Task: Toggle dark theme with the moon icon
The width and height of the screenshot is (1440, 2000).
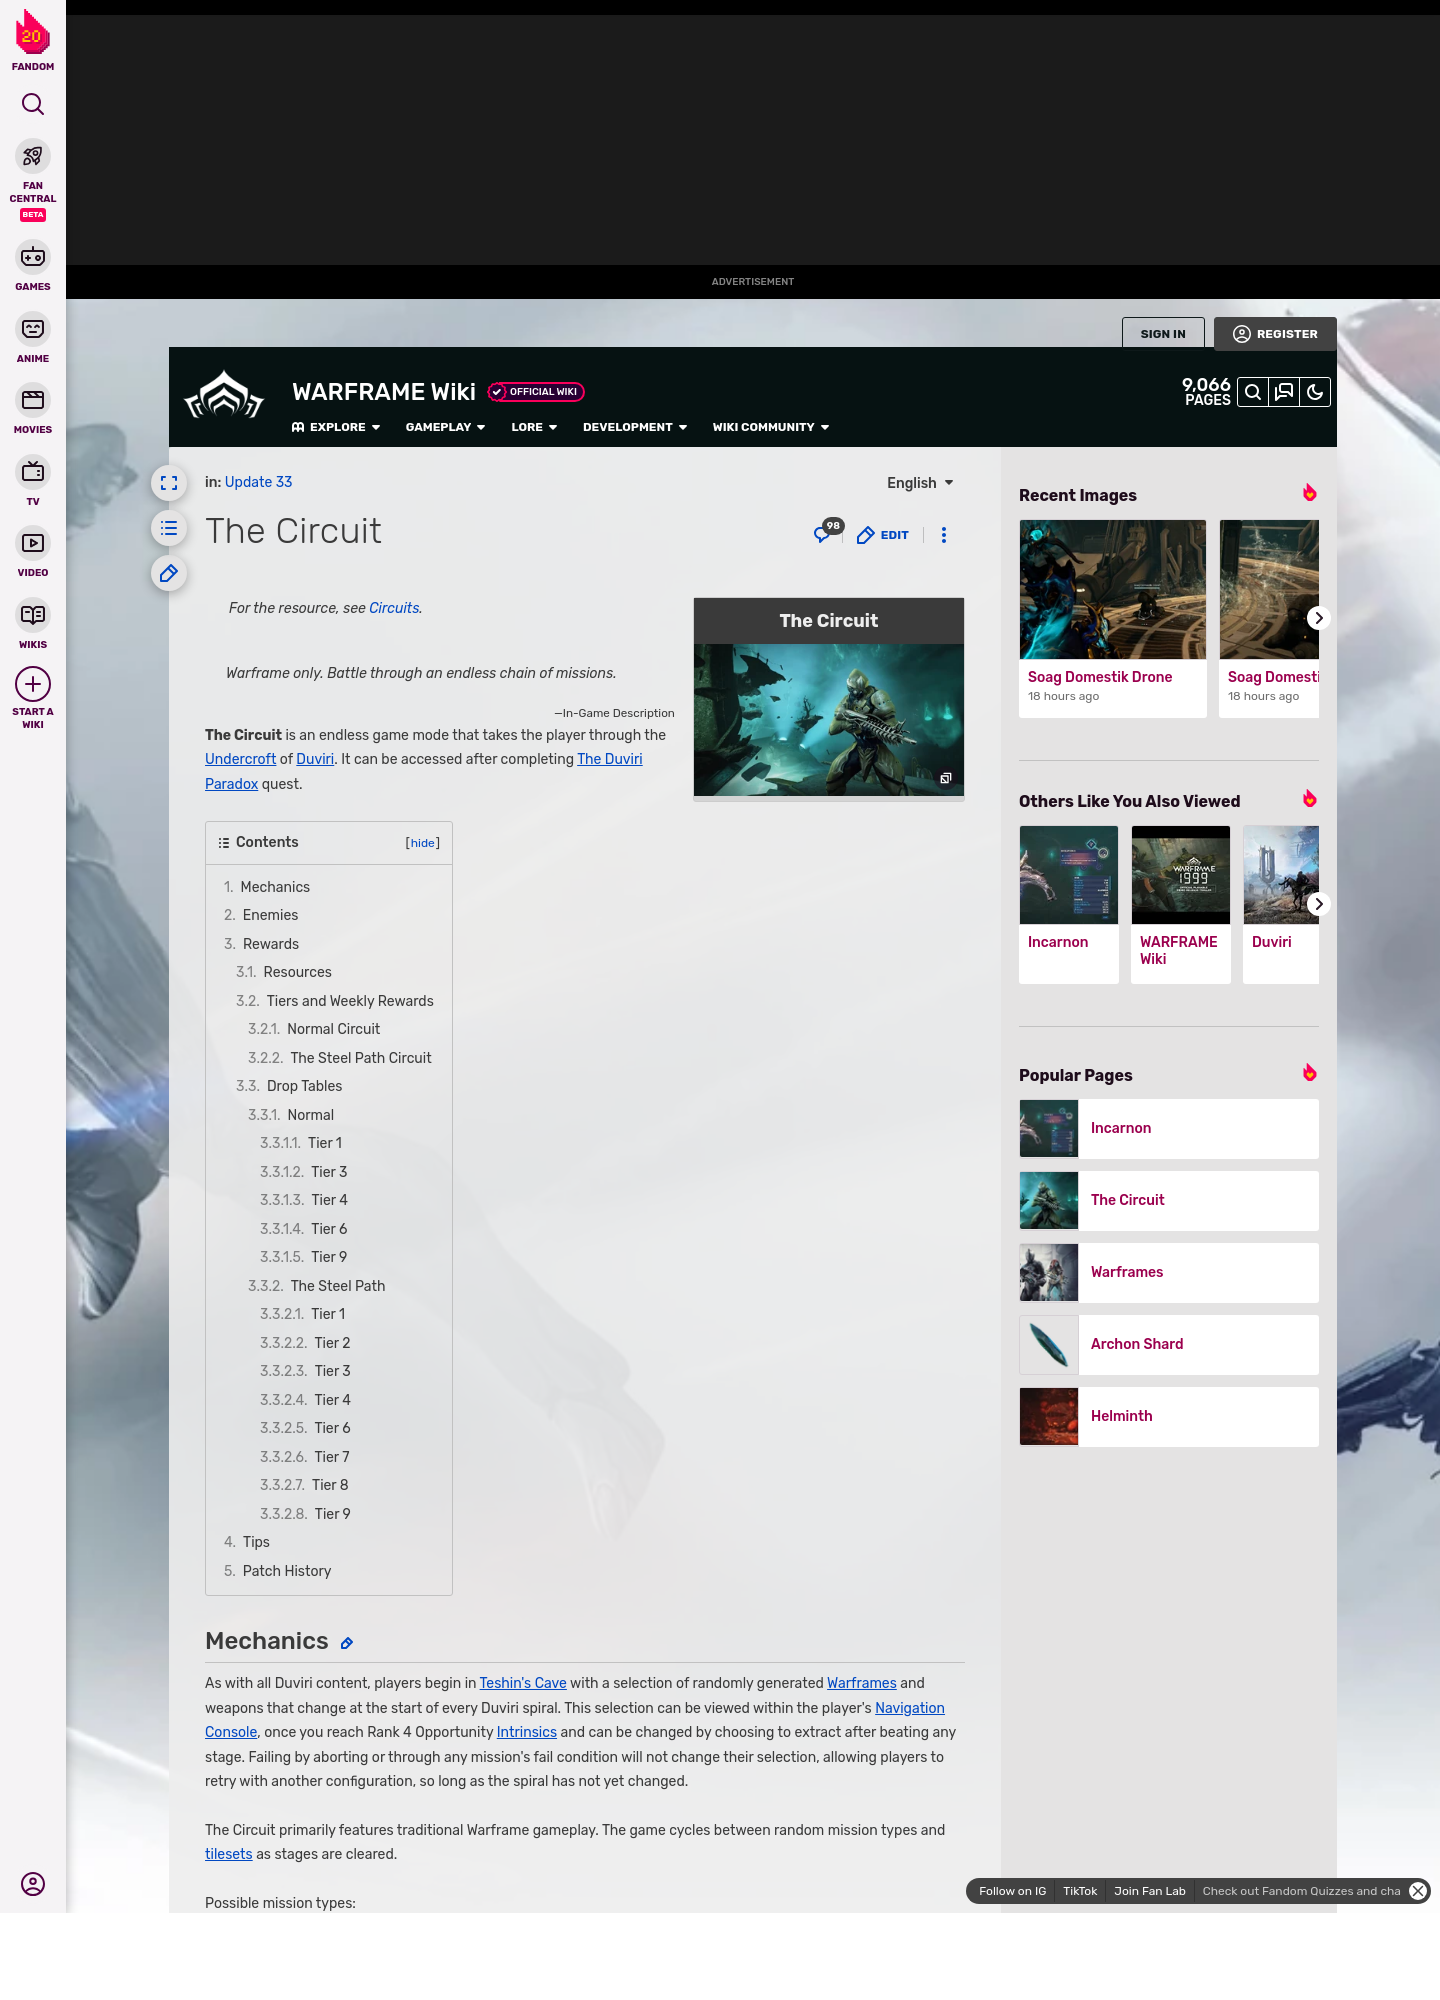Action: tap(1315, 392)
